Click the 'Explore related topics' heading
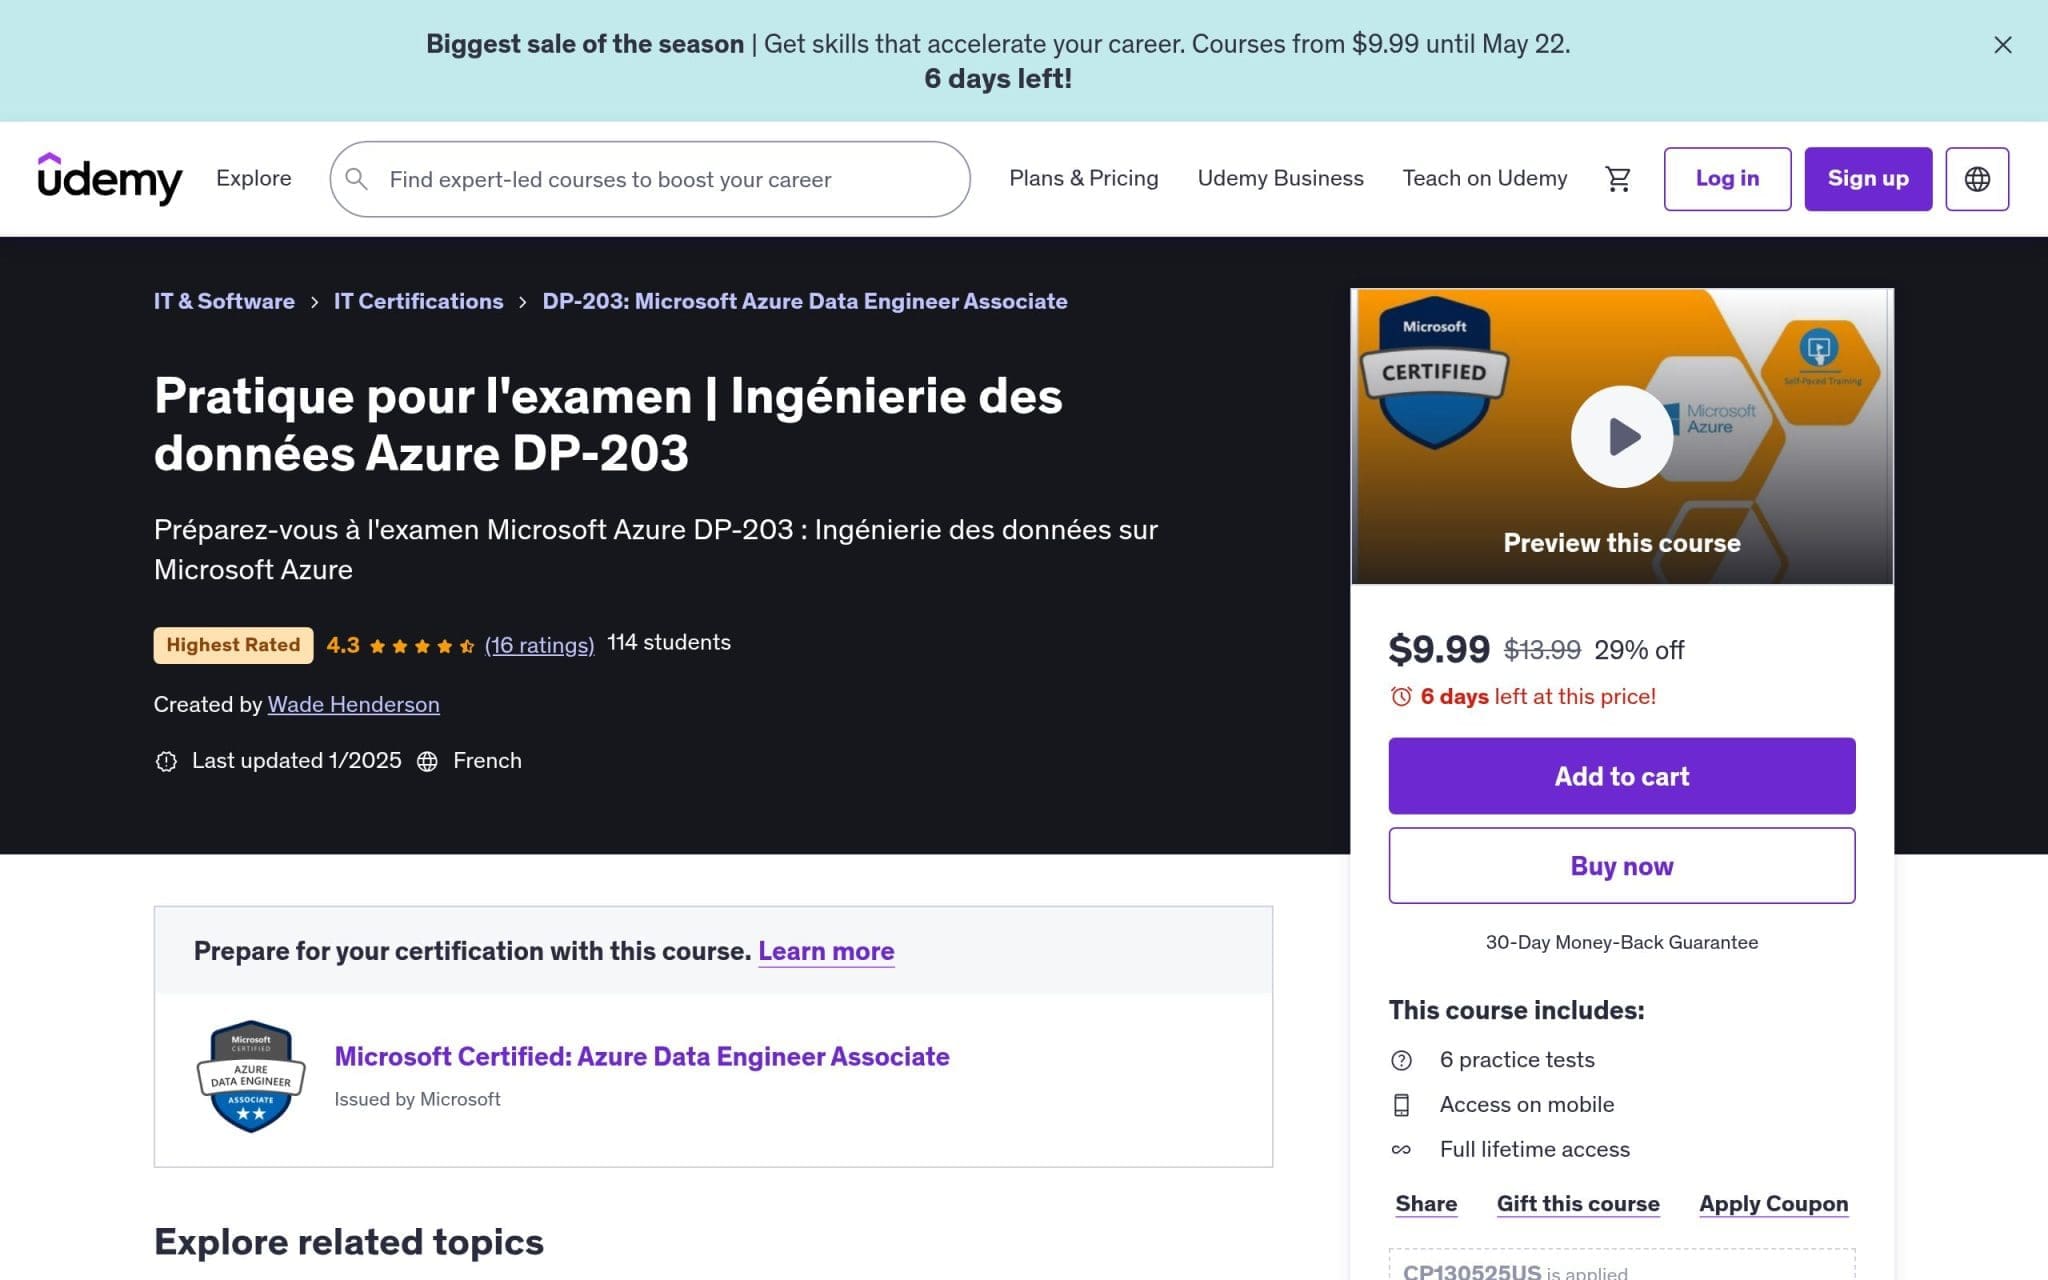The height and width of the screenshot is (1280, 2048). [x=348, y=1242]
